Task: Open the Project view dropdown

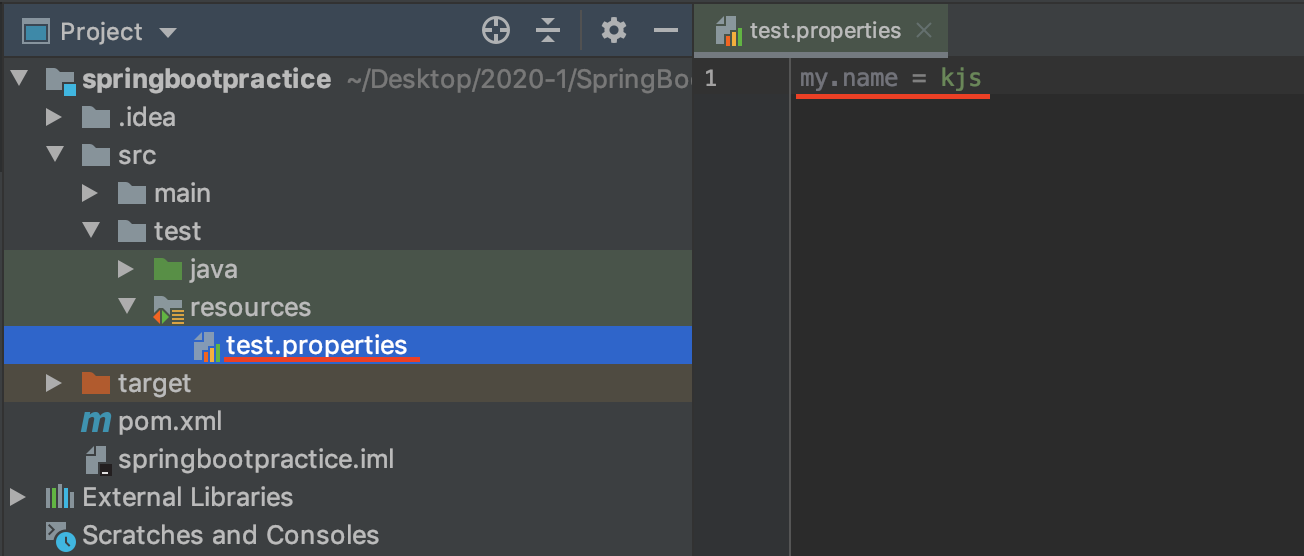Action: pyautogui.click(x=167, y=33)
